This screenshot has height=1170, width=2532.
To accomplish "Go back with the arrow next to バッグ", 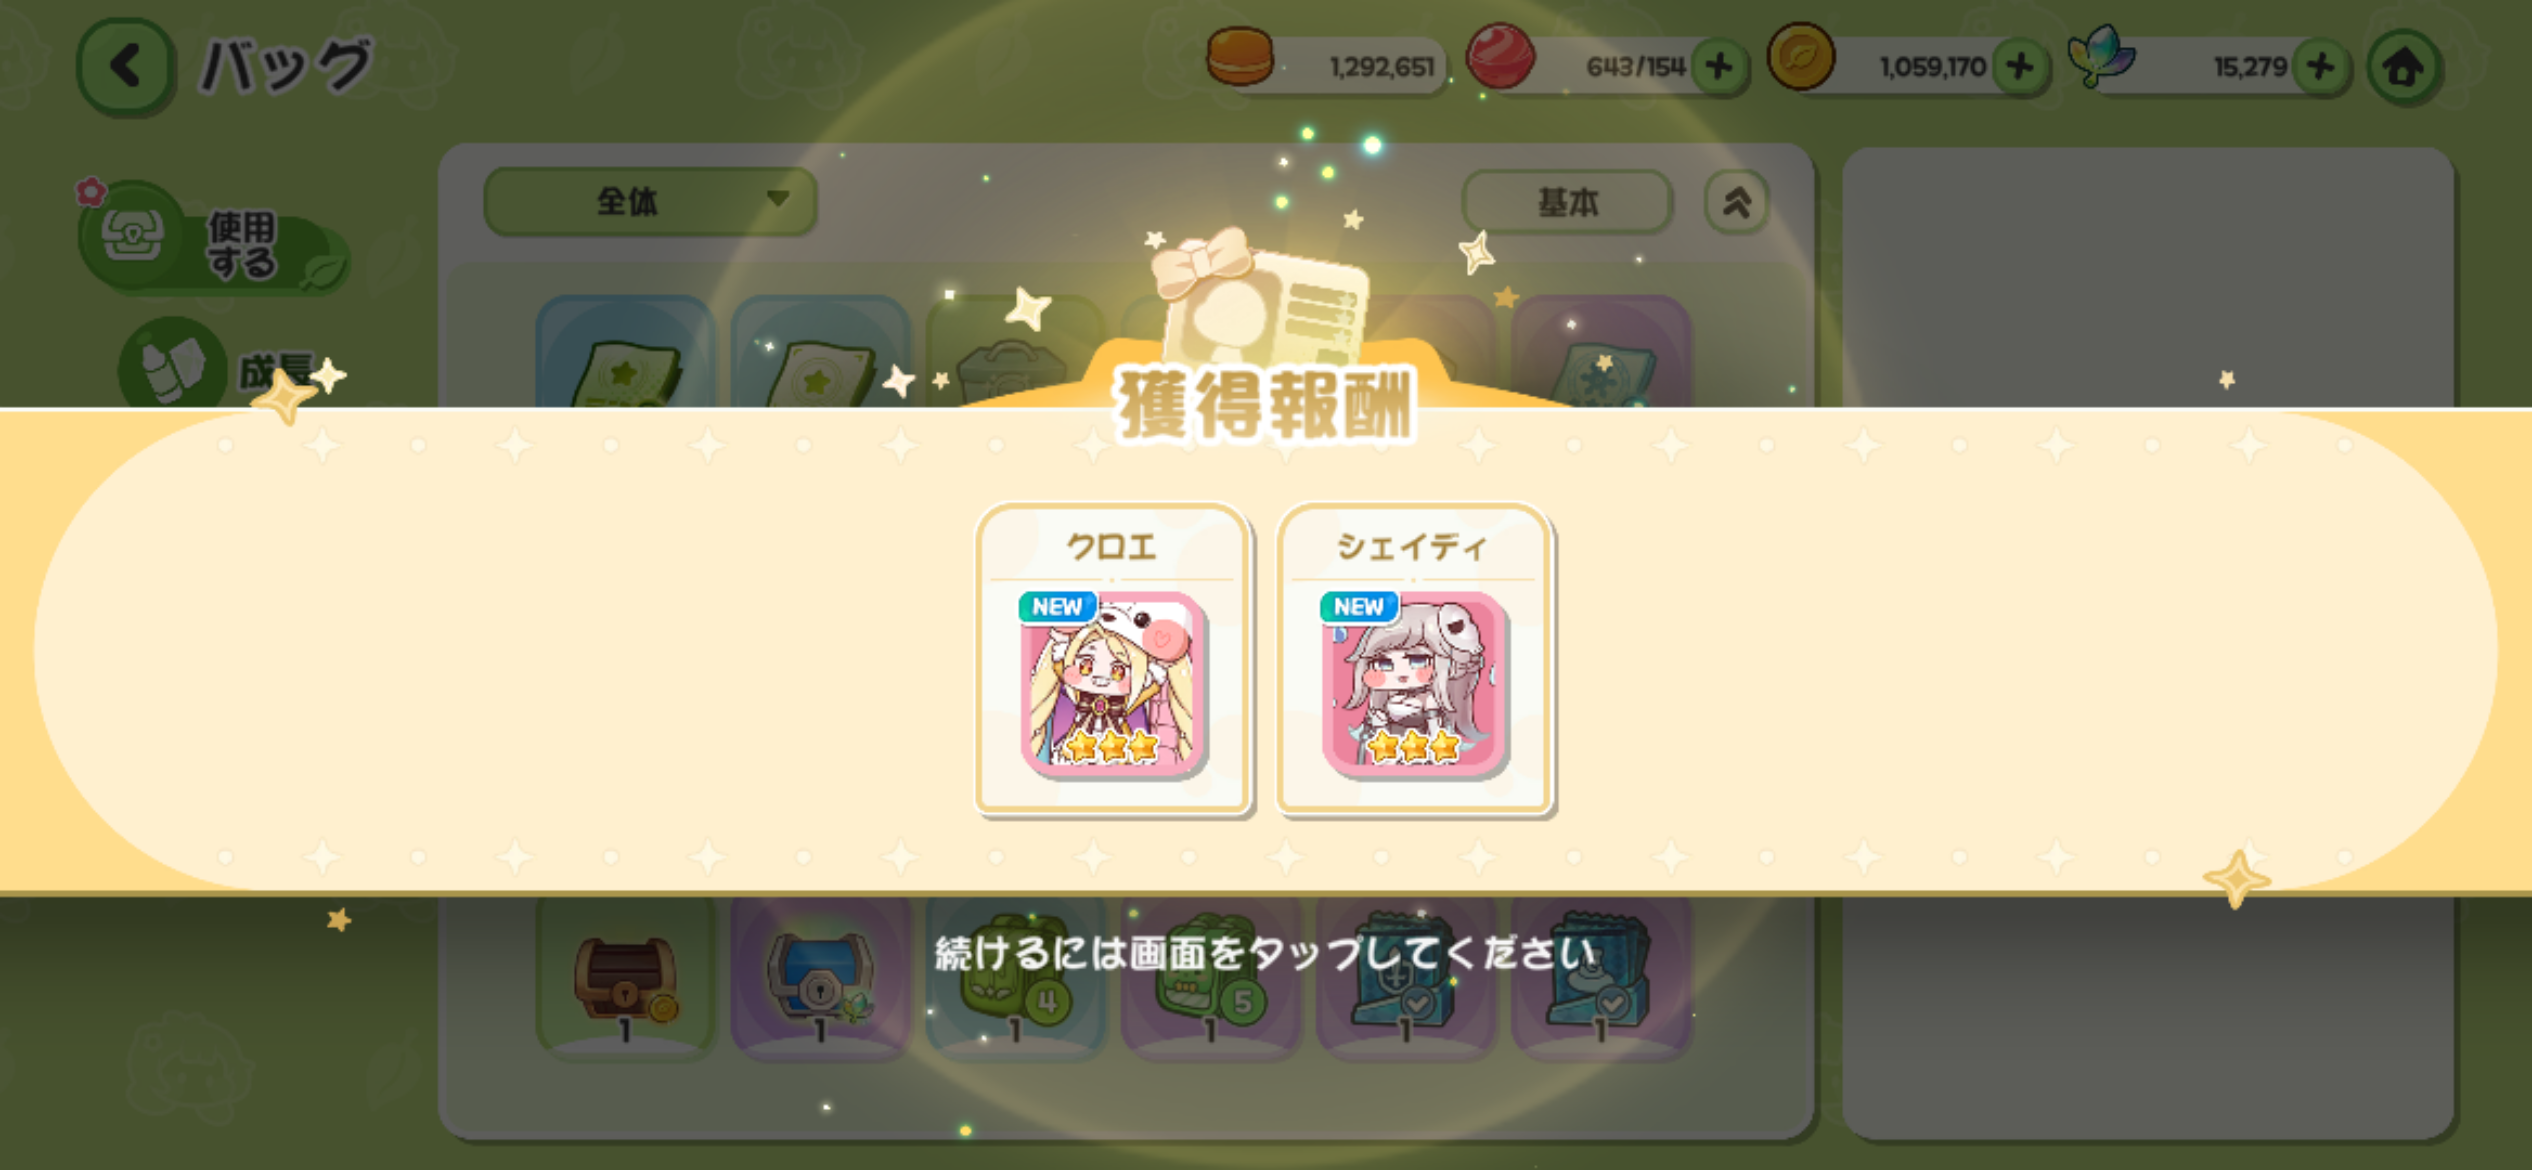I will point(125,67).
